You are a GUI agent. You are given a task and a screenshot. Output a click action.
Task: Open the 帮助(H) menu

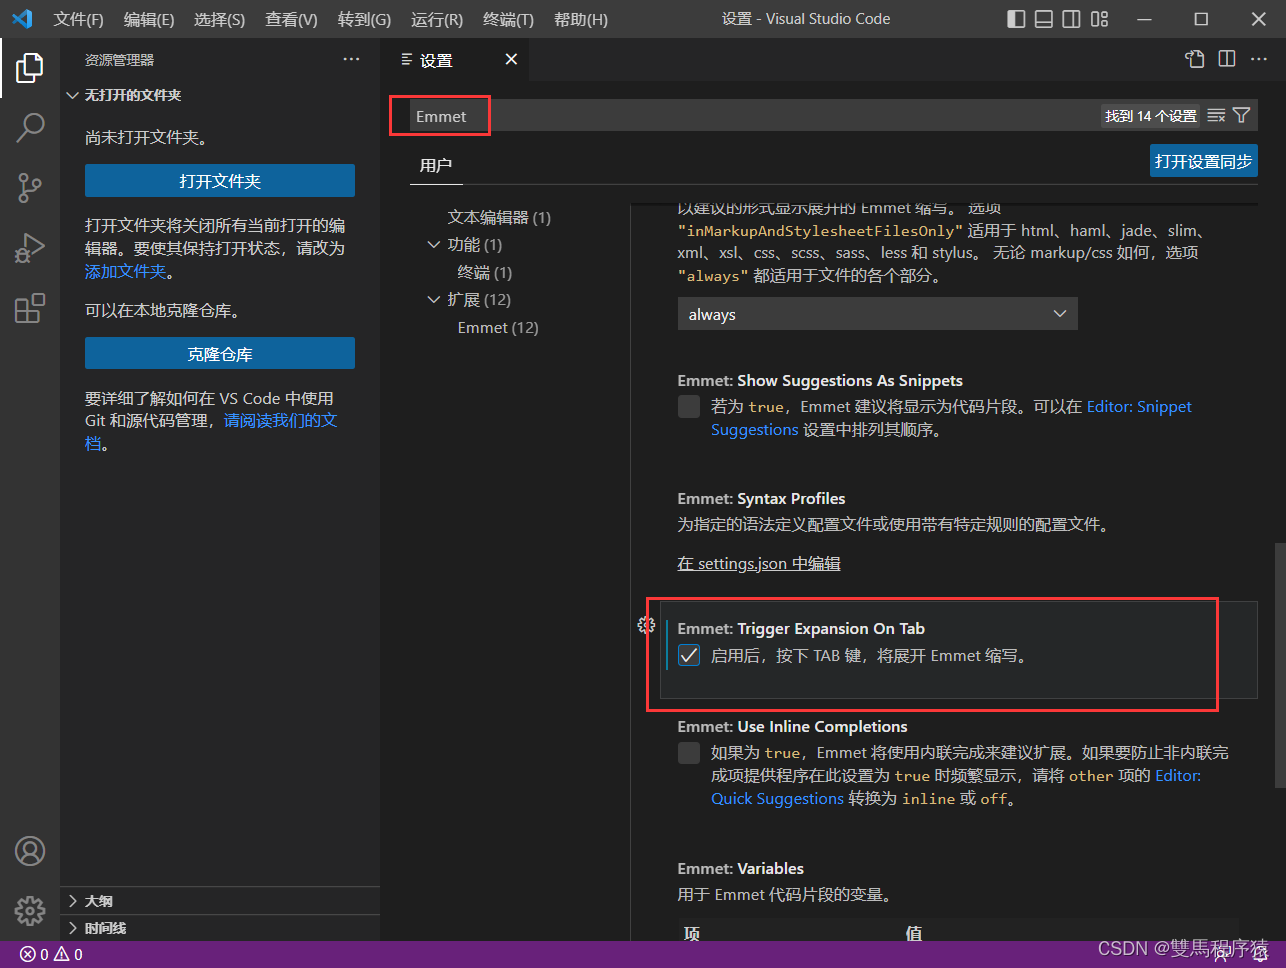[x=581, y=19]
